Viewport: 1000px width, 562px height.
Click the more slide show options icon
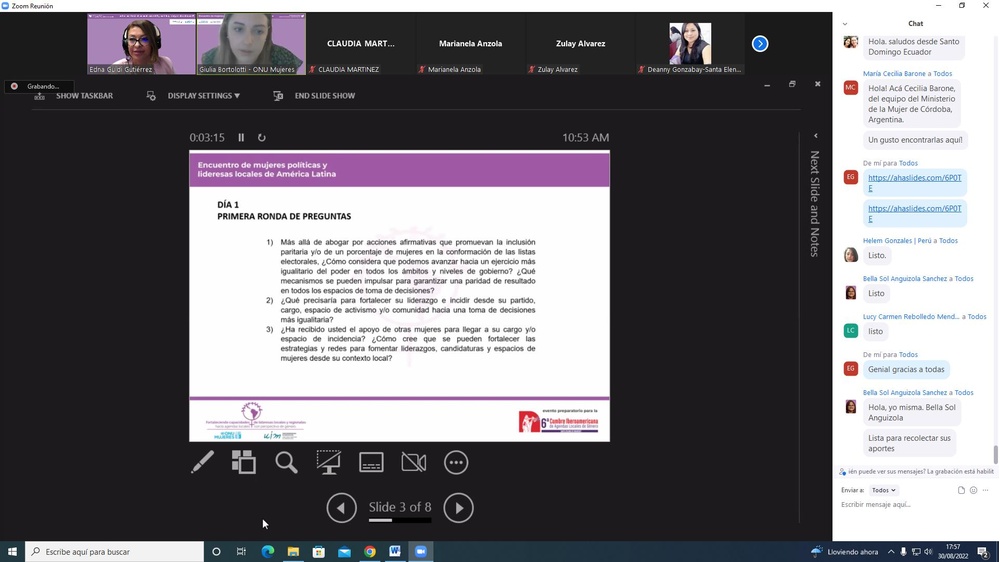456,462
